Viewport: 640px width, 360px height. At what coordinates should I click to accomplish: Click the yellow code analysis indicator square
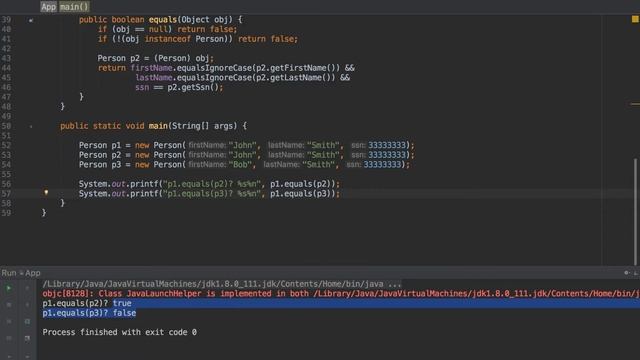(x=635, y=19)
